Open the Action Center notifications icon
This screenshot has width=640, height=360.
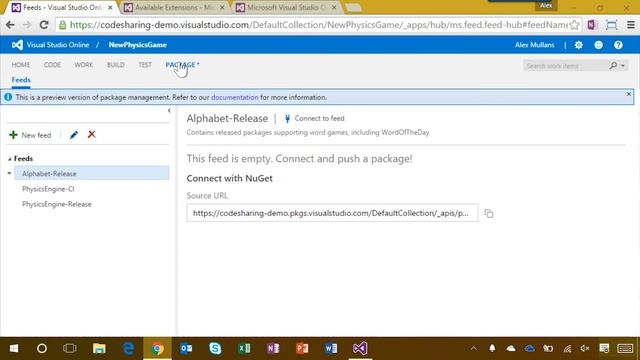coord(604,348)
